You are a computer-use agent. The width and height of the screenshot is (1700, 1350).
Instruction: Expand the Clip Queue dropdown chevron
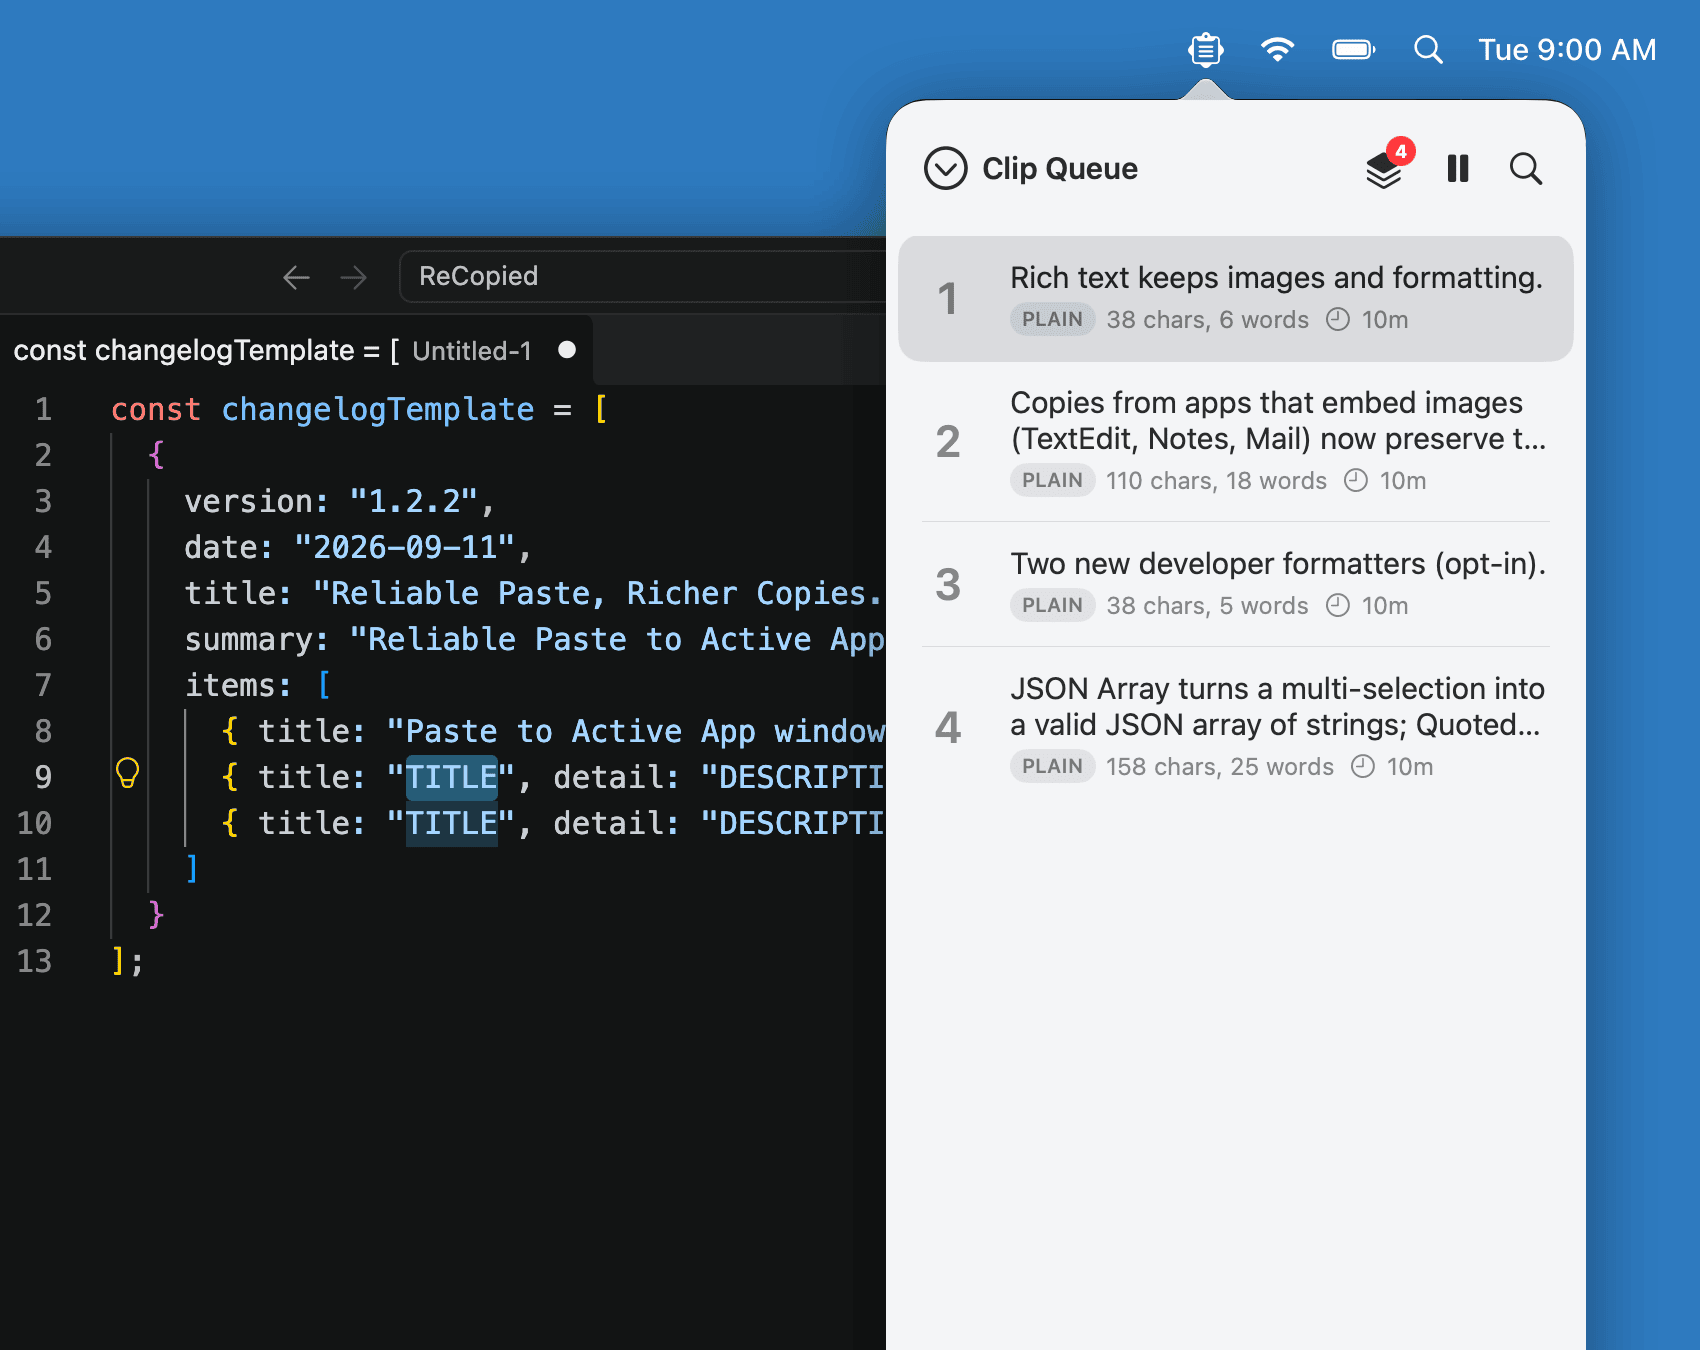(x=945, y=168)
